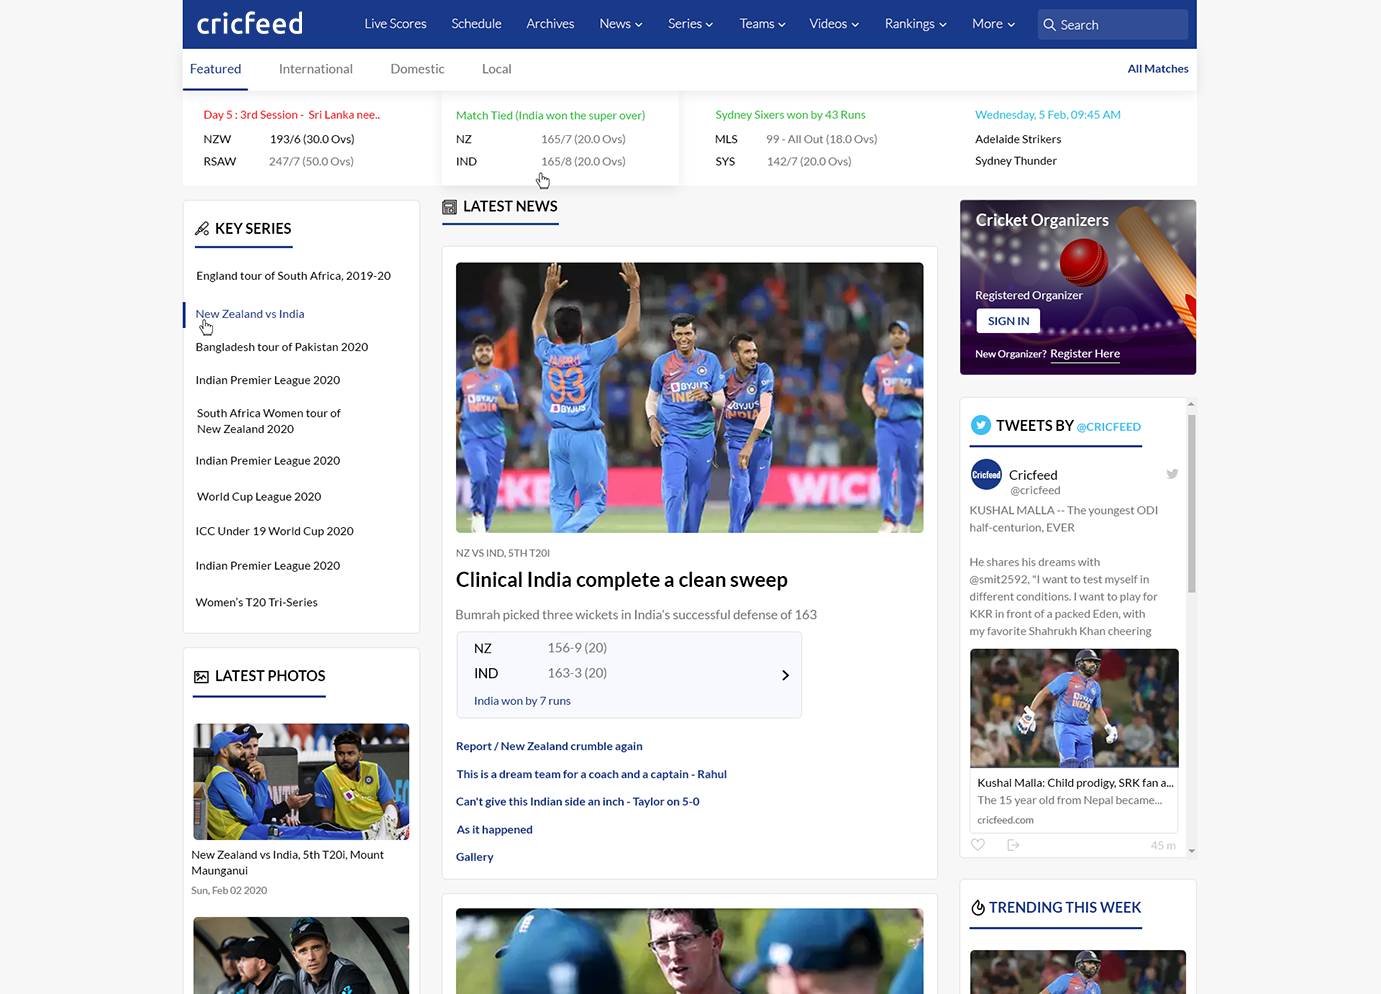Image resolution: width=1381 pixels, height=994 pixels.
Task: Open the Kushal Malla tweet image
Action: click(1074, 708)
